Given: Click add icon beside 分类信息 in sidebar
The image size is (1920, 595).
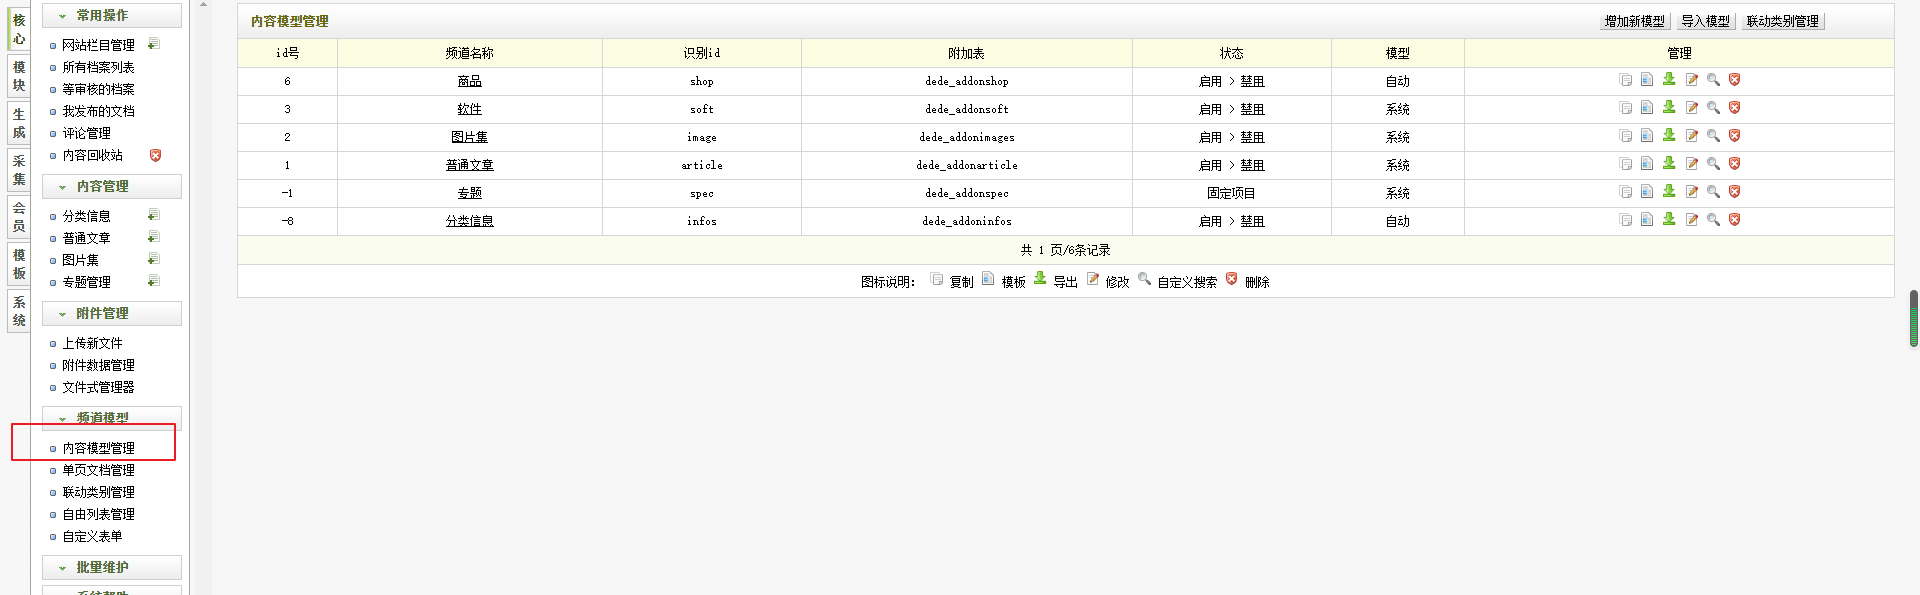Looking at the screenshot, I should (154, 215).
